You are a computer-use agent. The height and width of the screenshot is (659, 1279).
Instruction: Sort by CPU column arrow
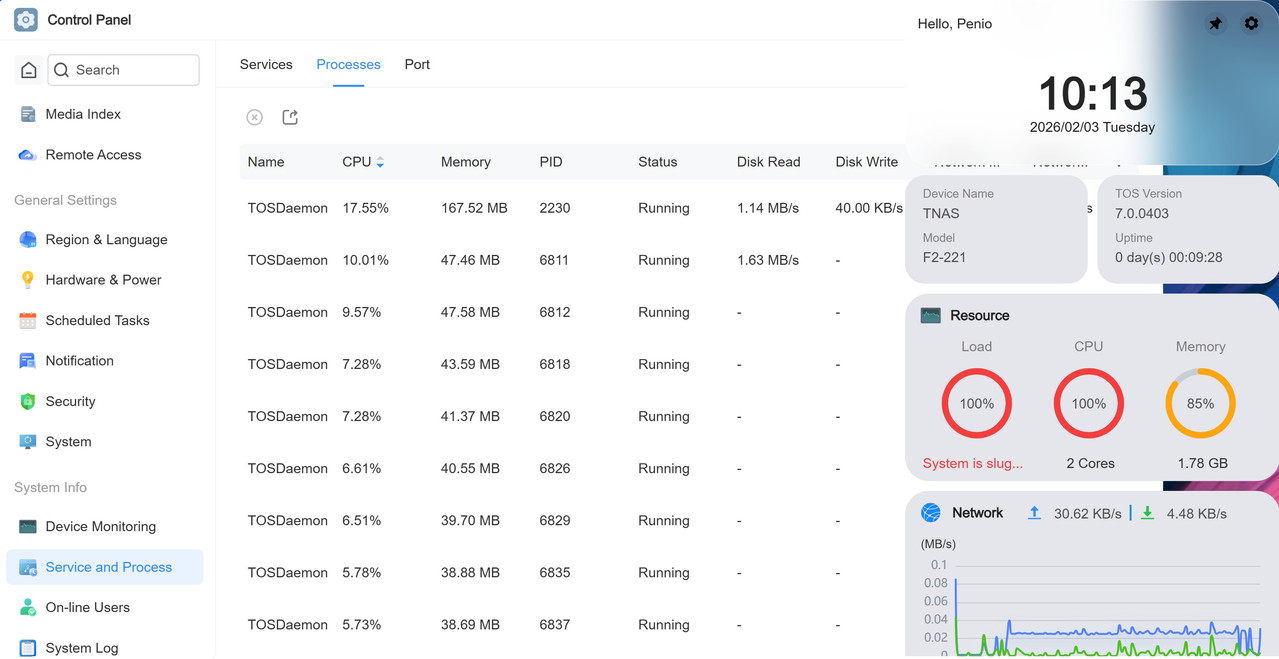[x=380, y=162]
